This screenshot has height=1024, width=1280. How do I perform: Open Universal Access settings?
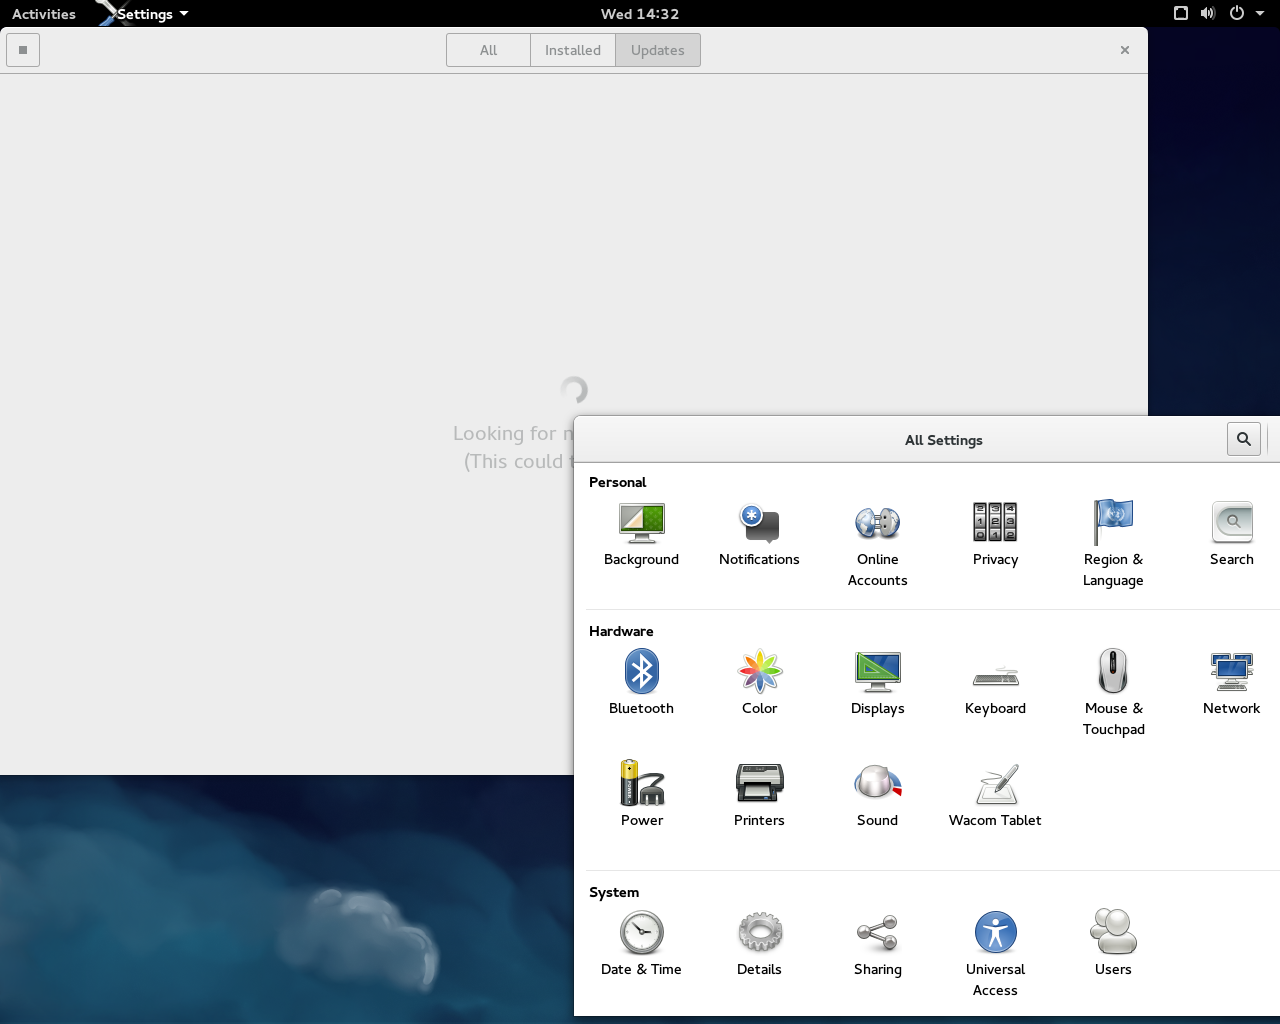pos(995,954)
